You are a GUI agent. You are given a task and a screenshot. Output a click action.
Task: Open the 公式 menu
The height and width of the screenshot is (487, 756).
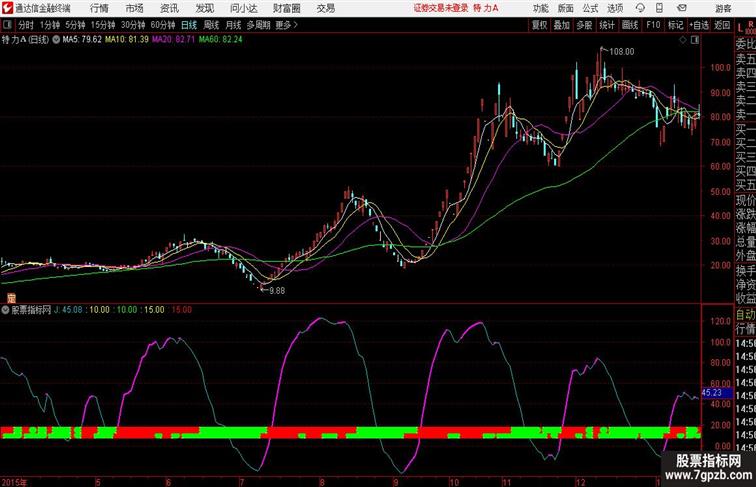[590, 8]
